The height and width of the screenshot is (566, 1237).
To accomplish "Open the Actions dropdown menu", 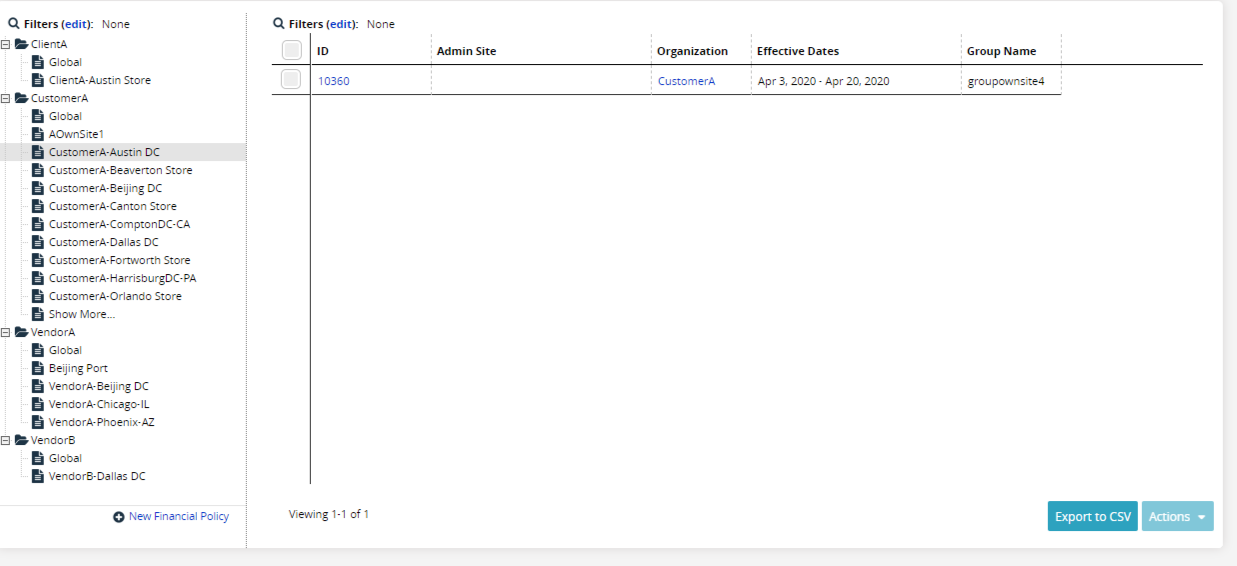I will click(x=1177, y=516).
